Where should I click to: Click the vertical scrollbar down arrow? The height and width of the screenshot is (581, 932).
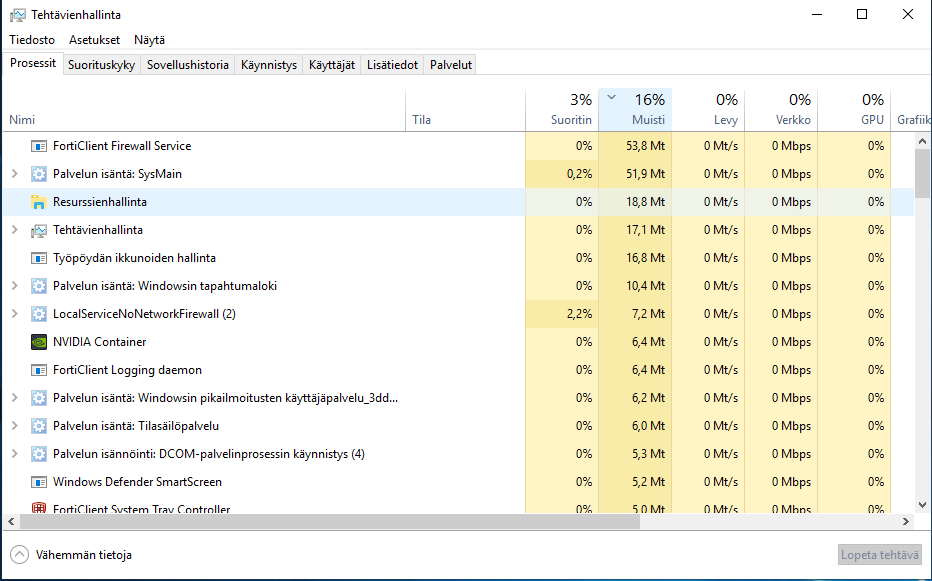point(922,505)
